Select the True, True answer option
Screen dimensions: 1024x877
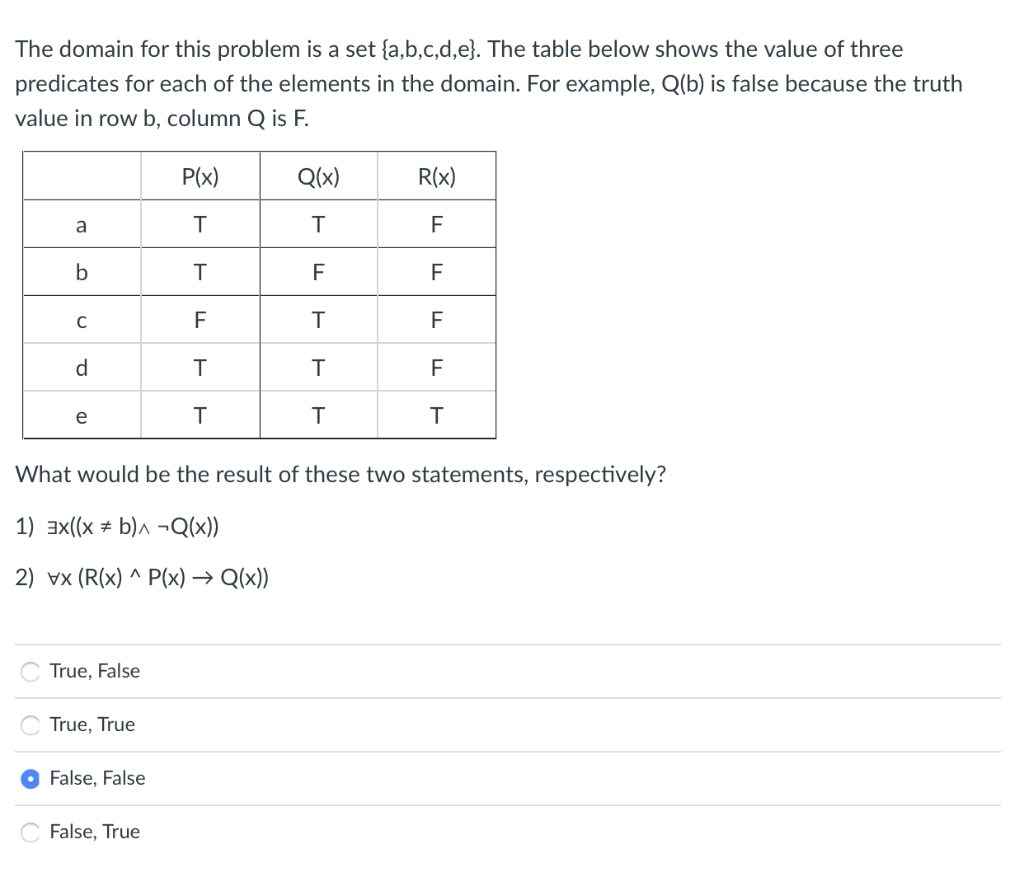click(30, 724)
